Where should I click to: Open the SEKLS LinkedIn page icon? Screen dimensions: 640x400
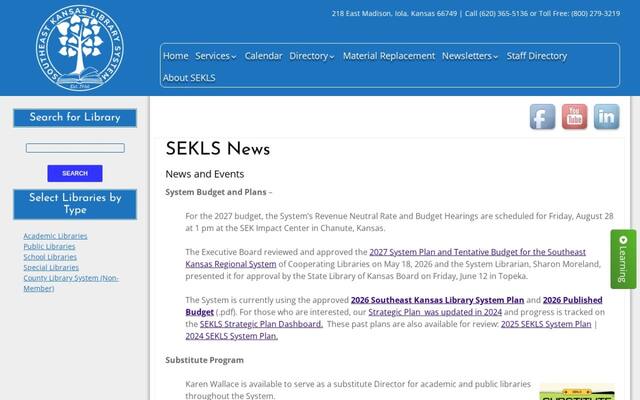pos(607,117)
